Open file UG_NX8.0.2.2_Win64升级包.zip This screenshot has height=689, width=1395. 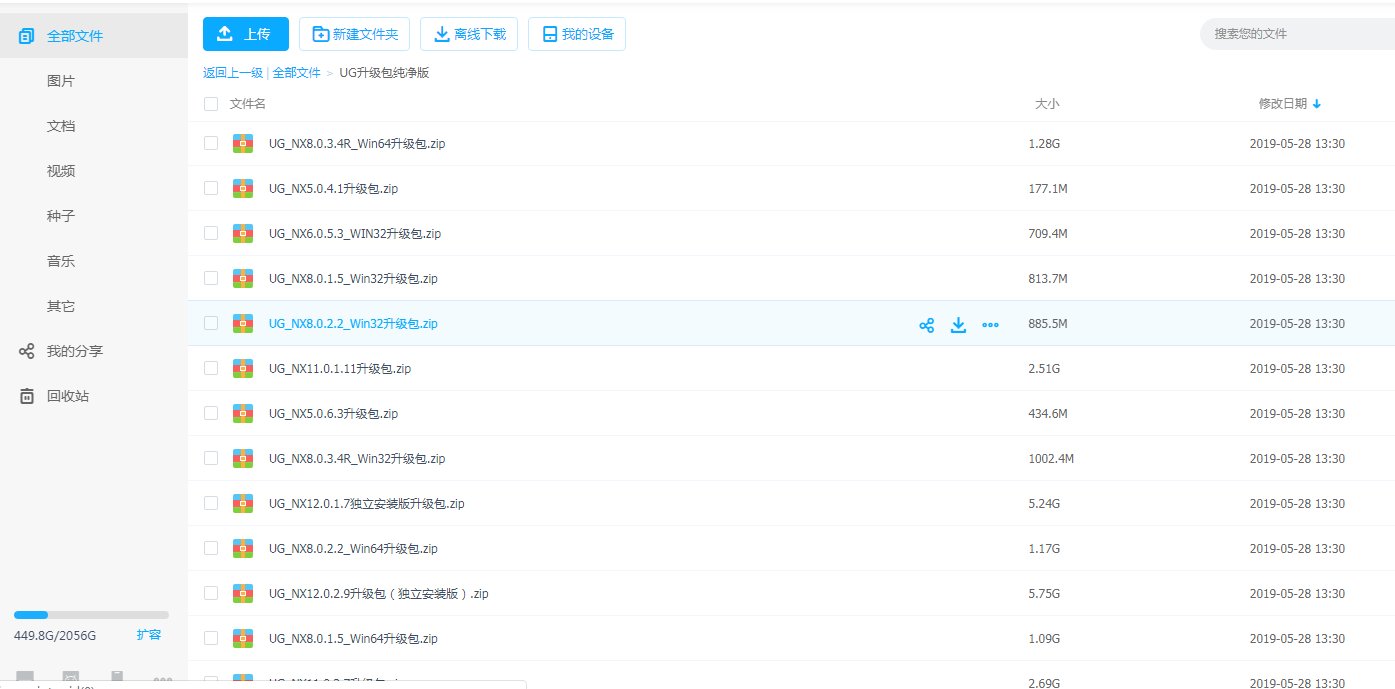(353, 548)
